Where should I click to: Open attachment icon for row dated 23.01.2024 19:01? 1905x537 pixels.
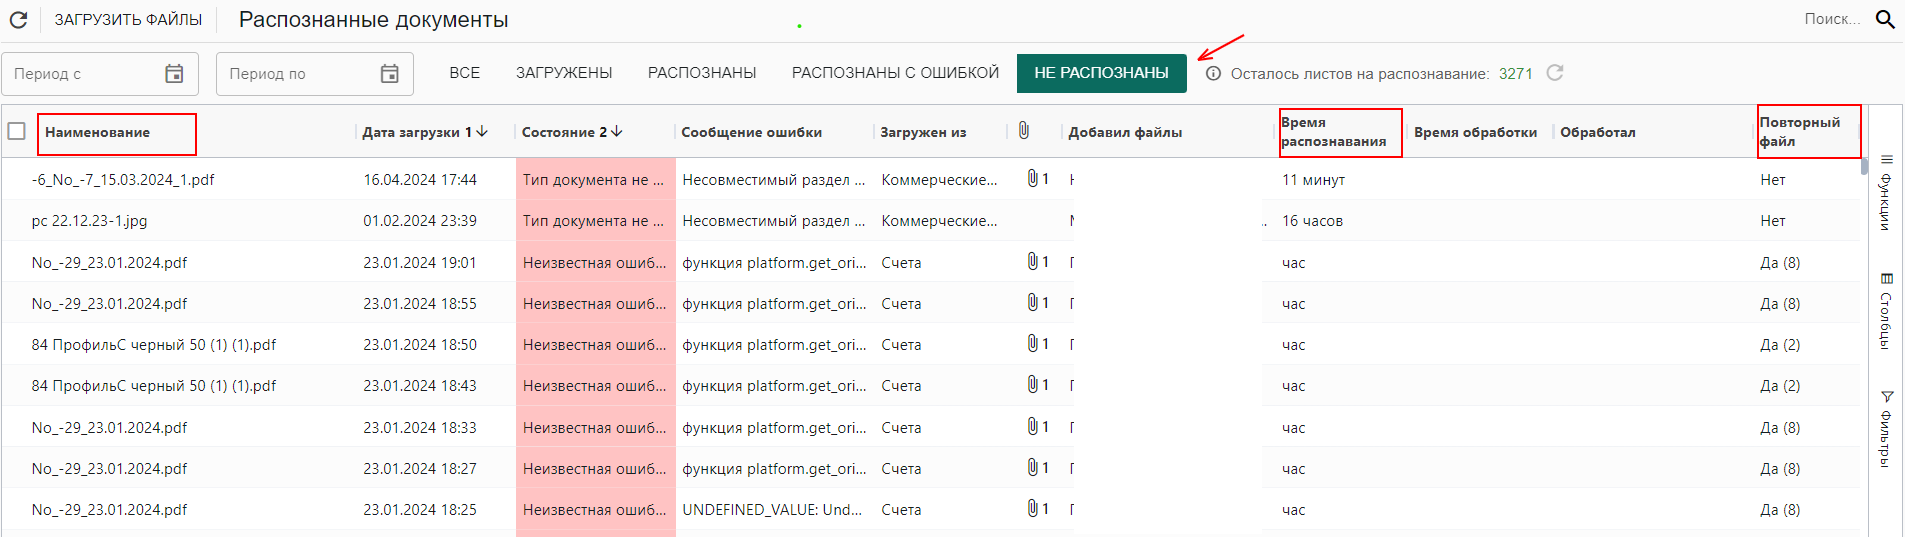[1033, 261]
